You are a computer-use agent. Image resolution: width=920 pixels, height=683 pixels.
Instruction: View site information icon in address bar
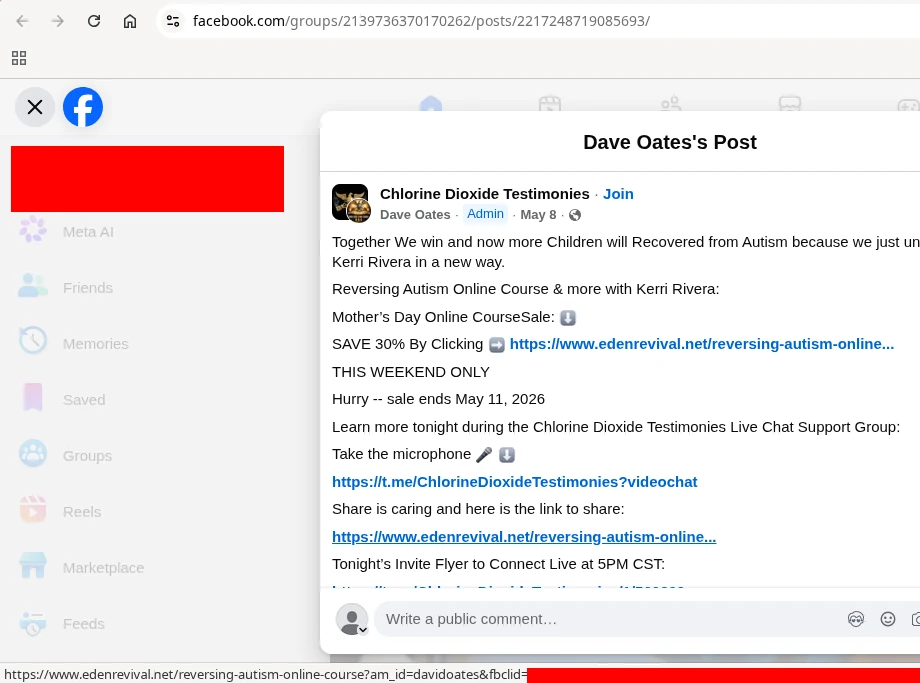pos(172,21)
